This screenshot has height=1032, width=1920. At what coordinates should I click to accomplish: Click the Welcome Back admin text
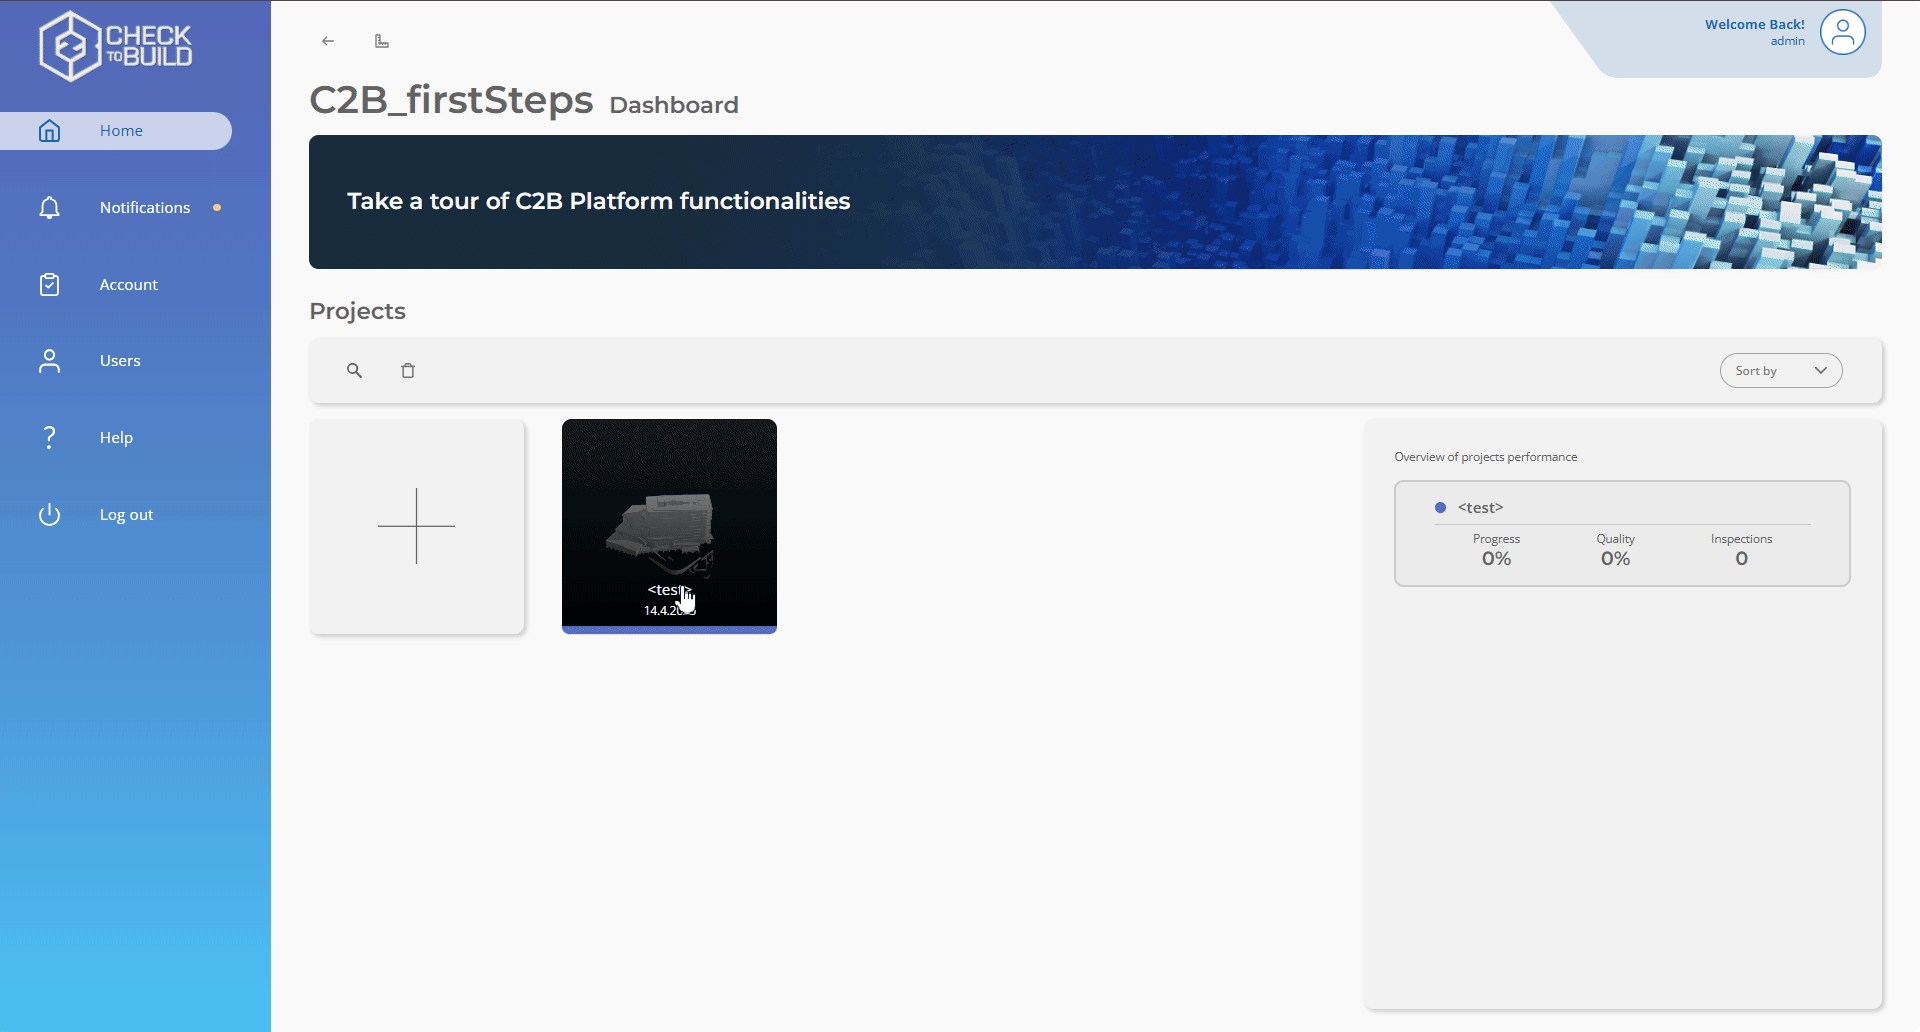tap(1754, 32)
